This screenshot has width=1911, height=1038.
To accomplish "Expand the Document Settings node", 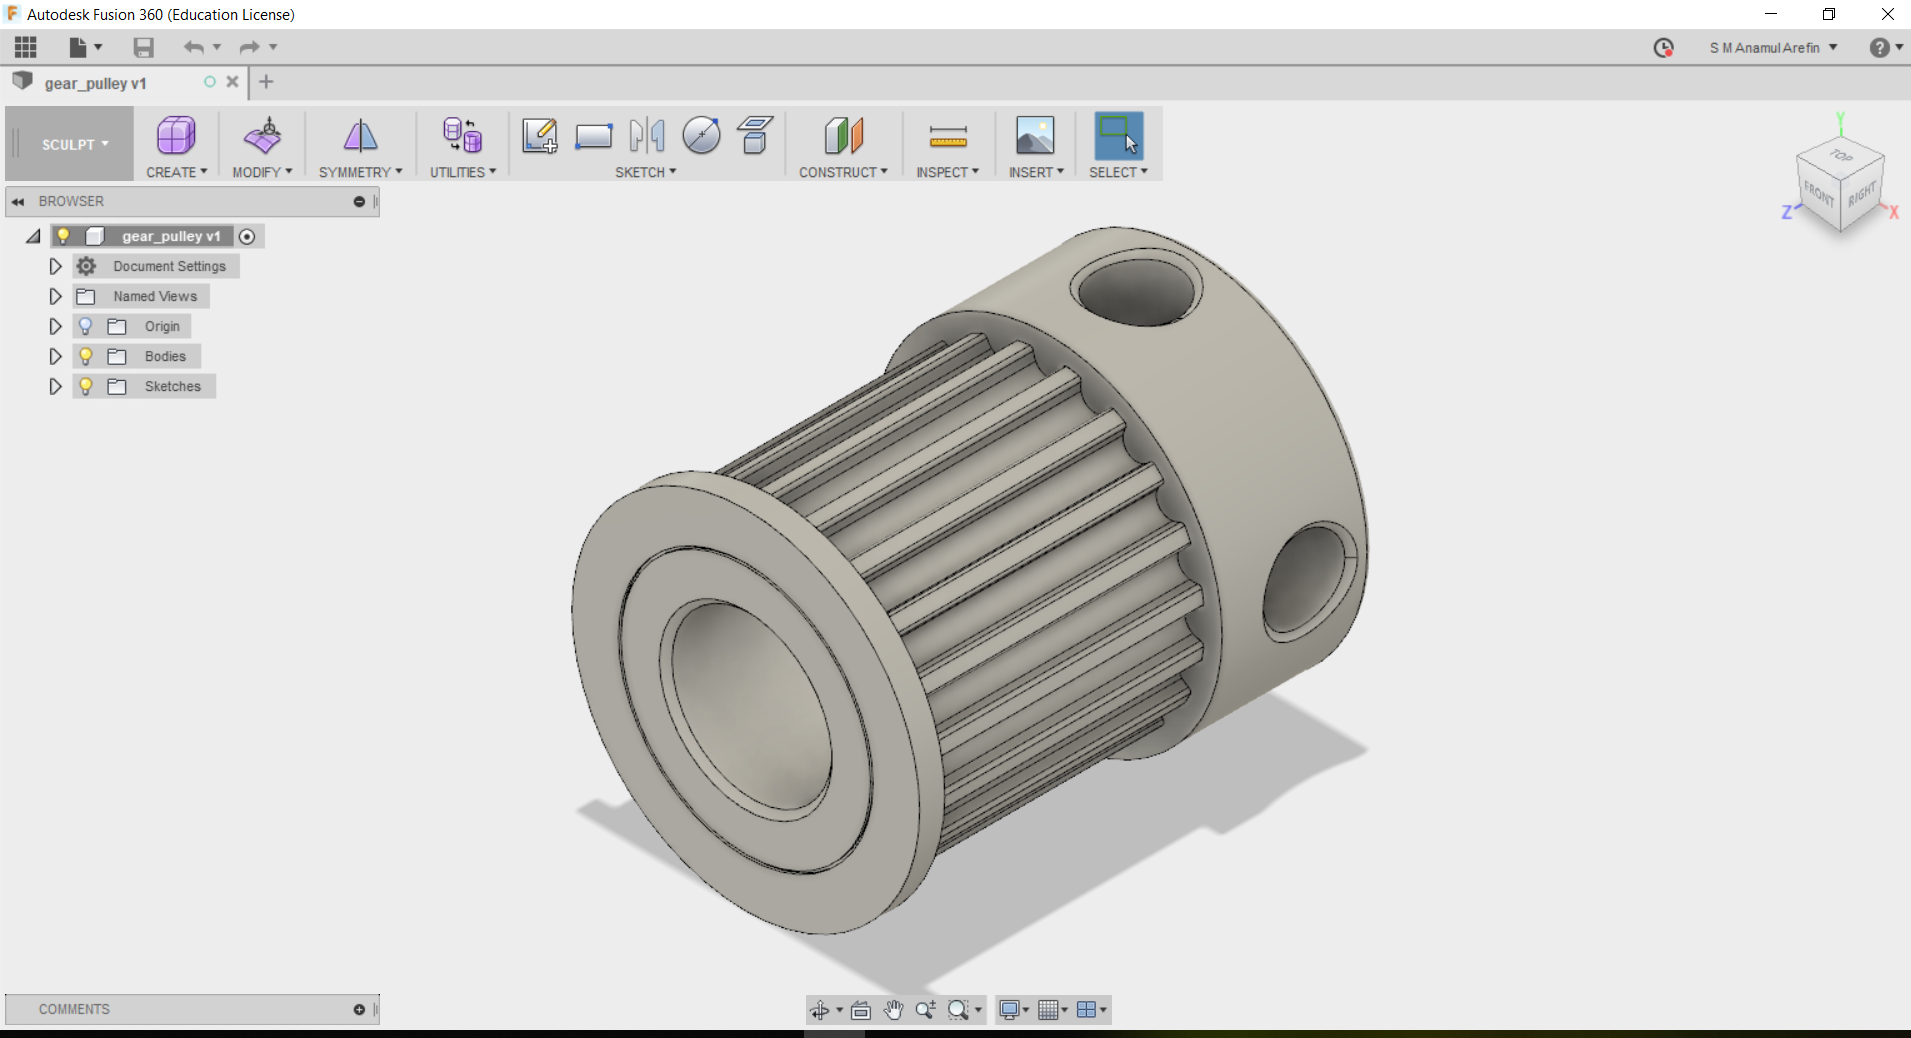I will [x=55, y=266].
